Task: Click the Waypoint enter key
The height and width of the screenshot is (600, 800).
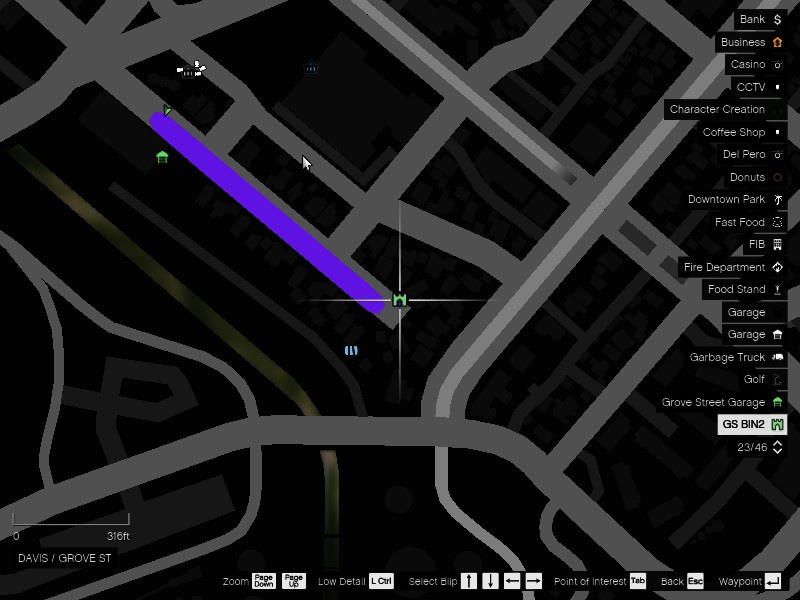Action: point(773,581)
